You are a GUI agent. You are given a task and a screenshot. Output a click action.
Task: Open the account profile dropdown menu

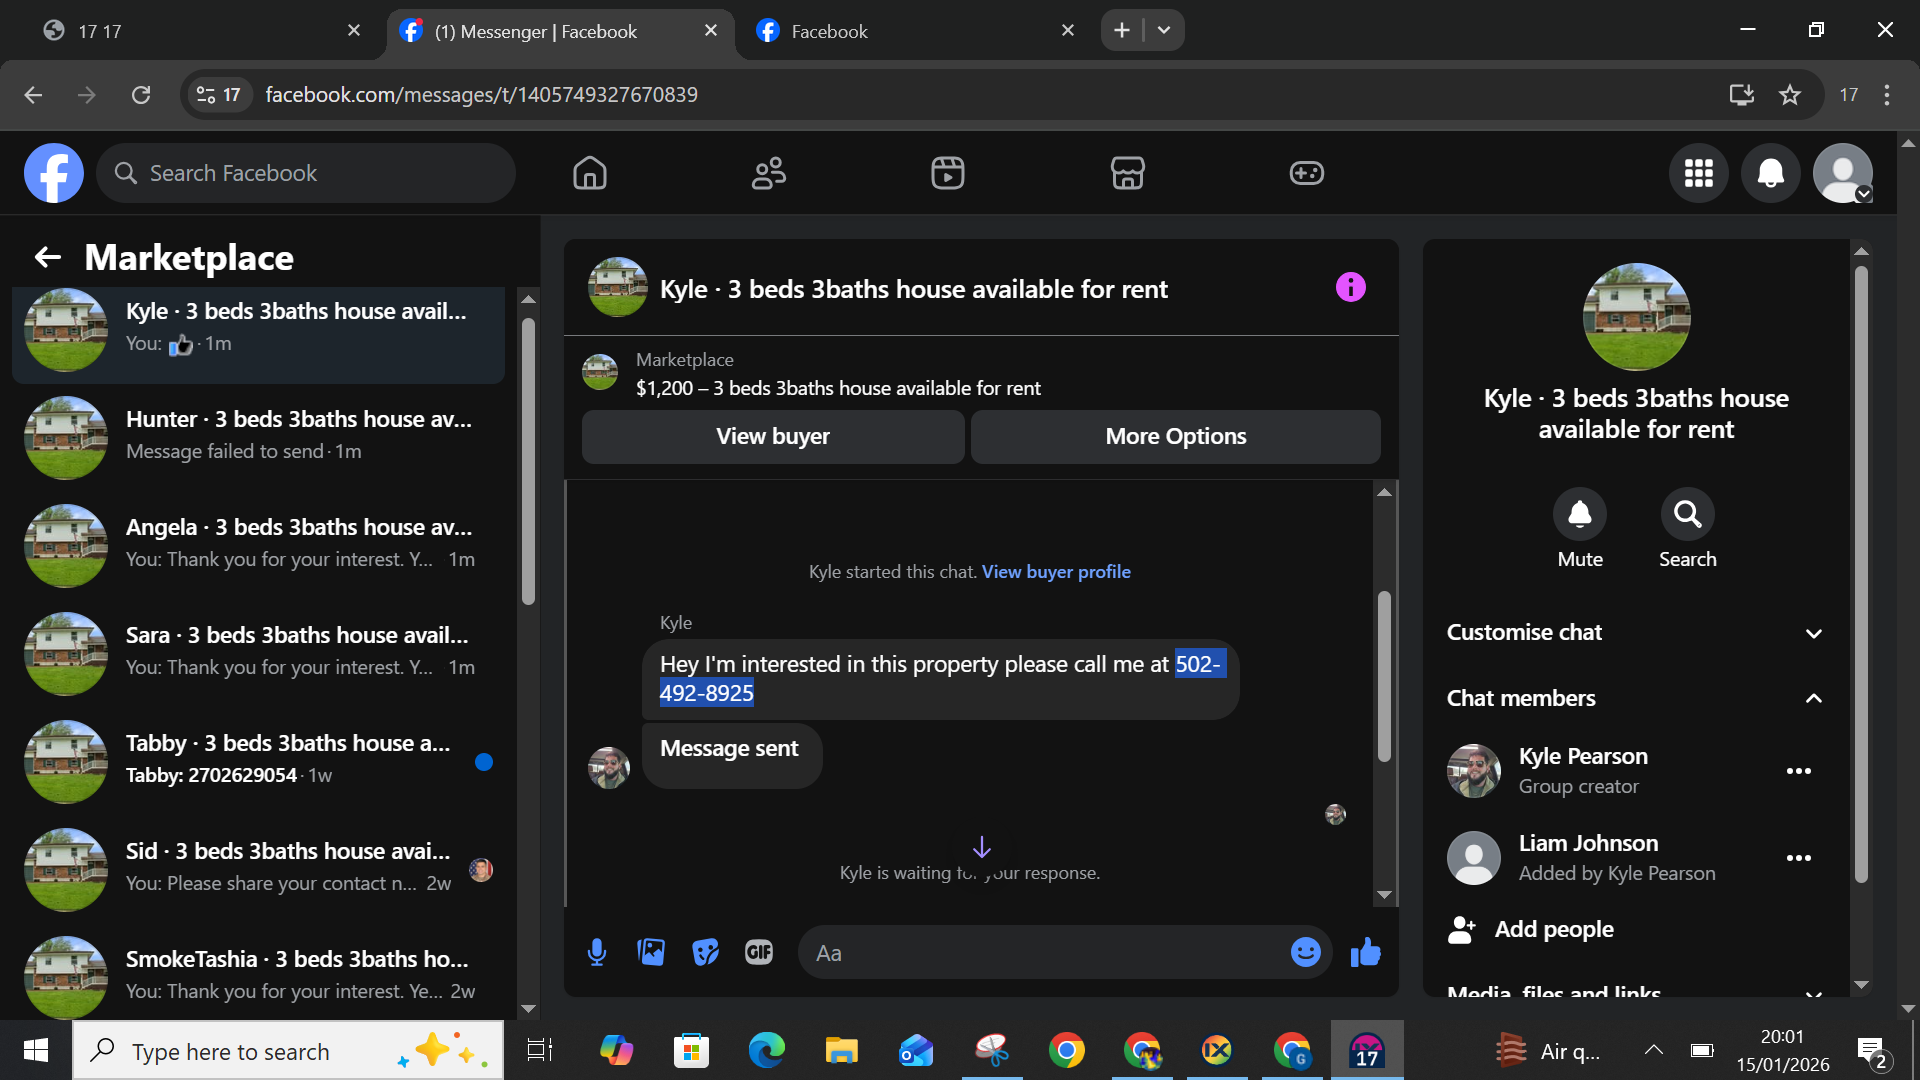click(x=1843, y=173)
